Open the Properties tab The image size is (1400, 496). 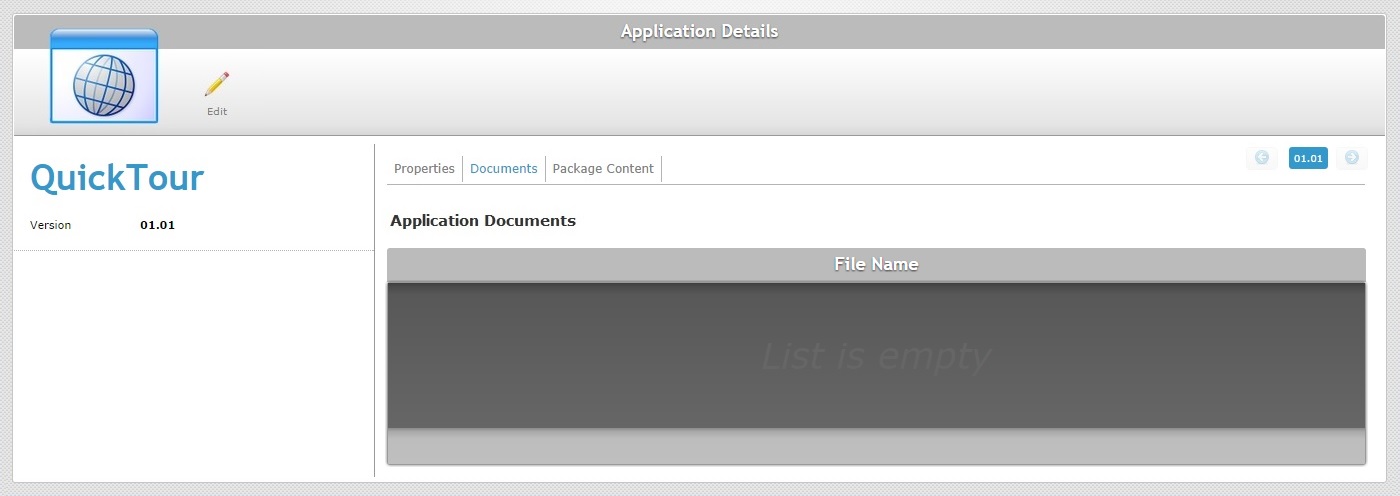[424, 169]
